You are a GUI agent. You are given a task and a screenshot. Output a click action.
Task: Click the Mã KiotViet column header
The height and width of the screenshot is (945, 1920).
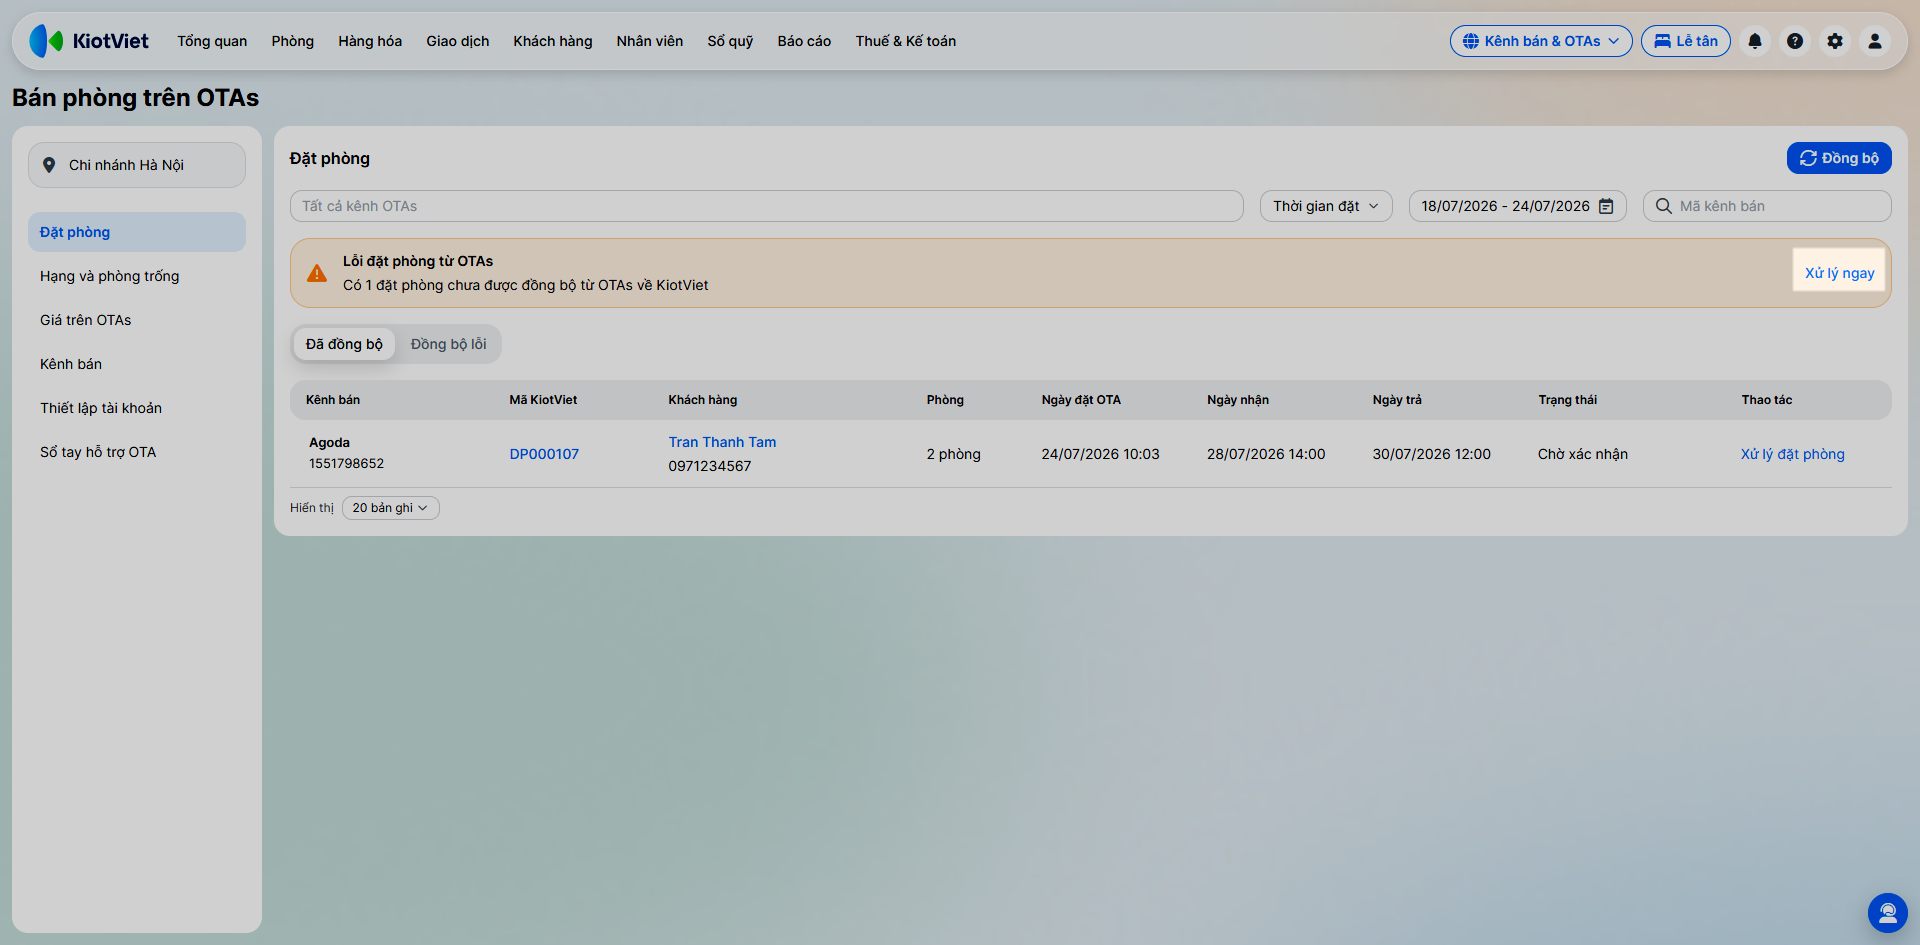pyautogui.click(x=543, y=400)
